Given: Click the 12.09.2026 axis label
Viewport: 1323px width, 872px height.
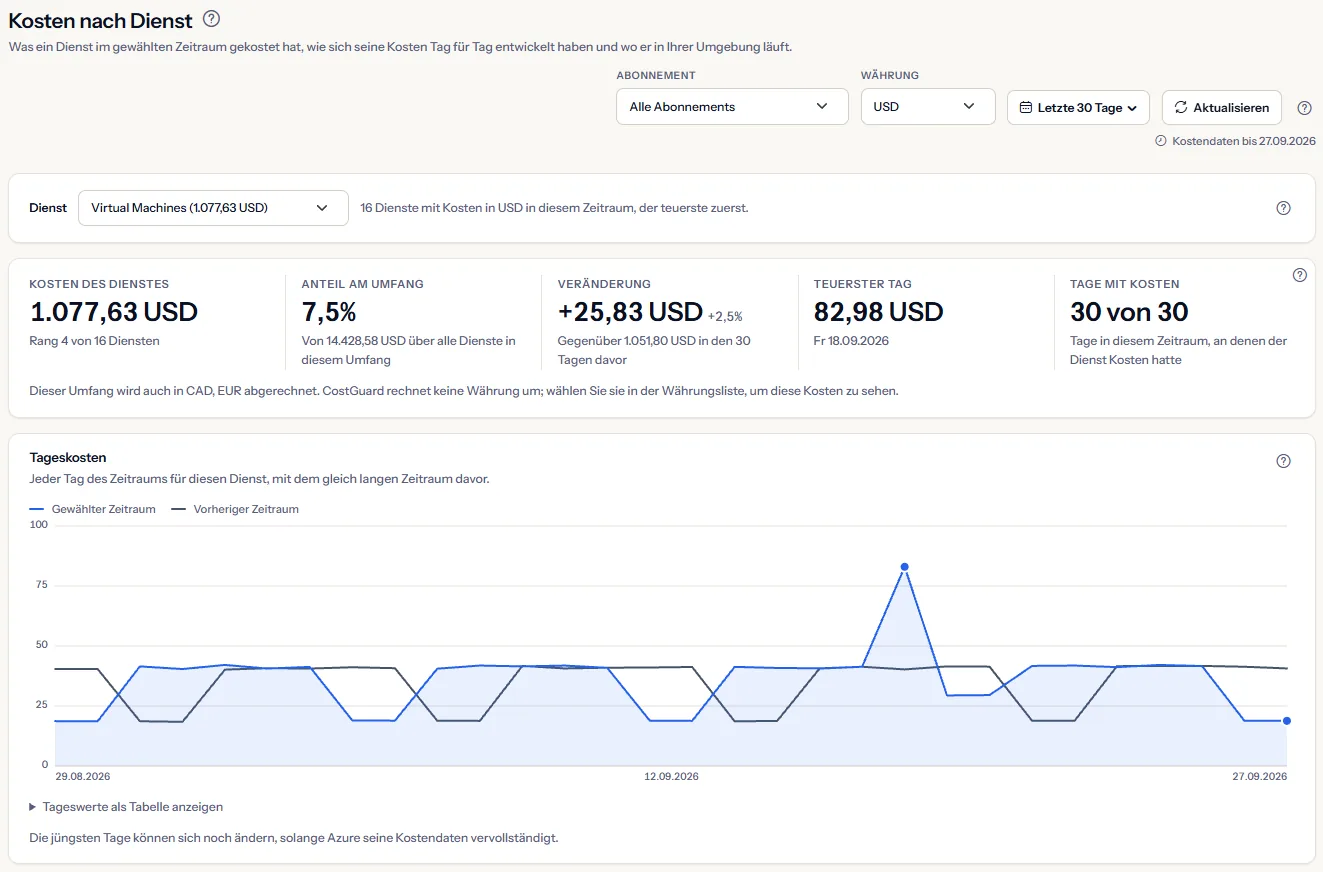Looking at the screenshot, I should click(x=671, y=777).
